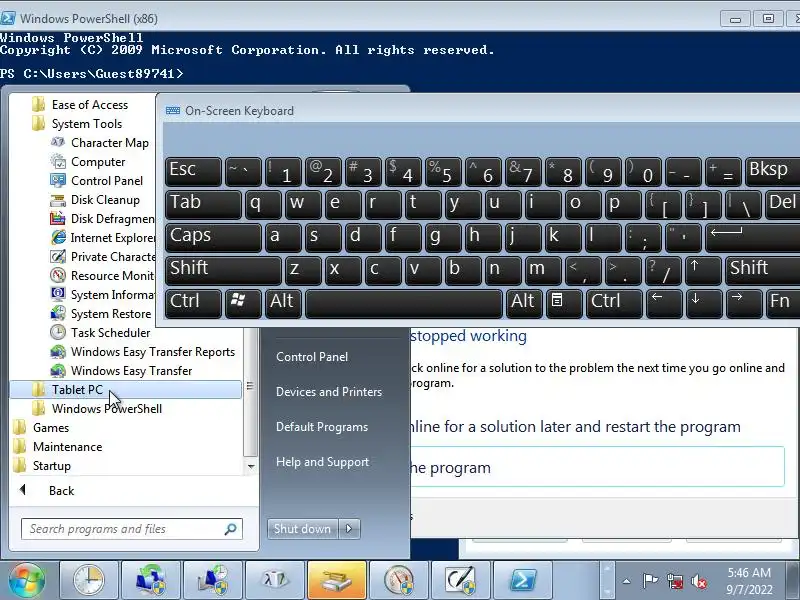Click the Esc key on On-Screen Keyboard

(193, 171)
